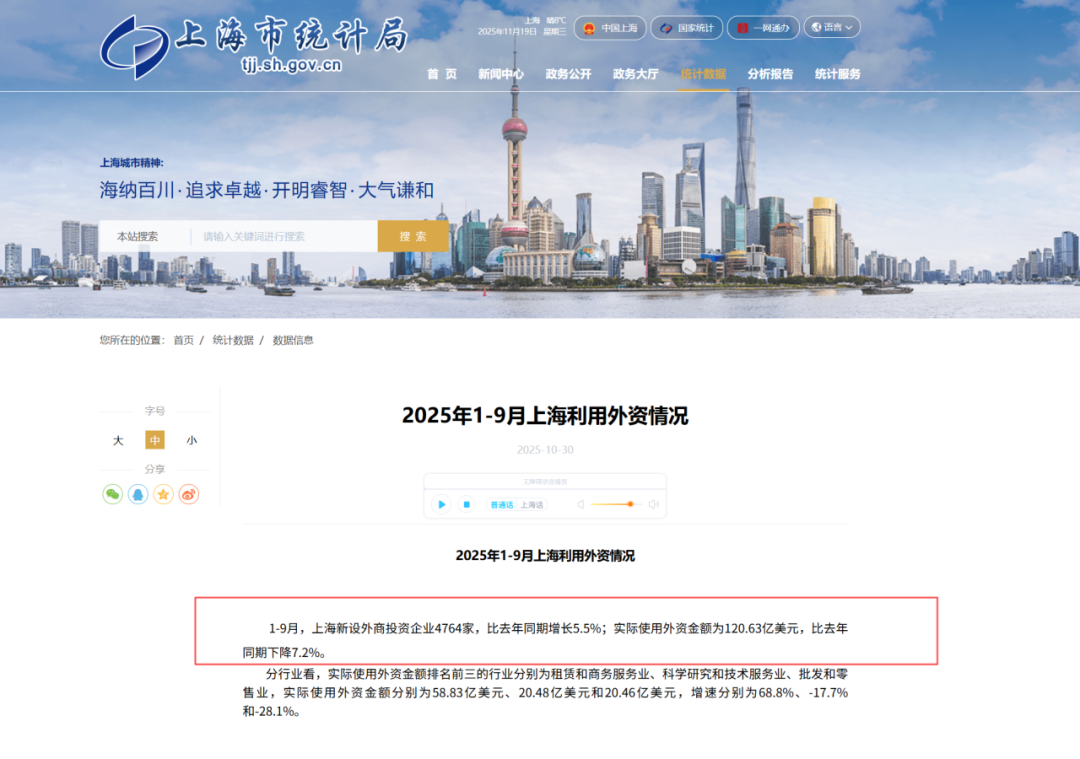This screenshot has width=1080, height=759.
Task: Open 统计服务 navigation item
Action: (x=838, y=74)
